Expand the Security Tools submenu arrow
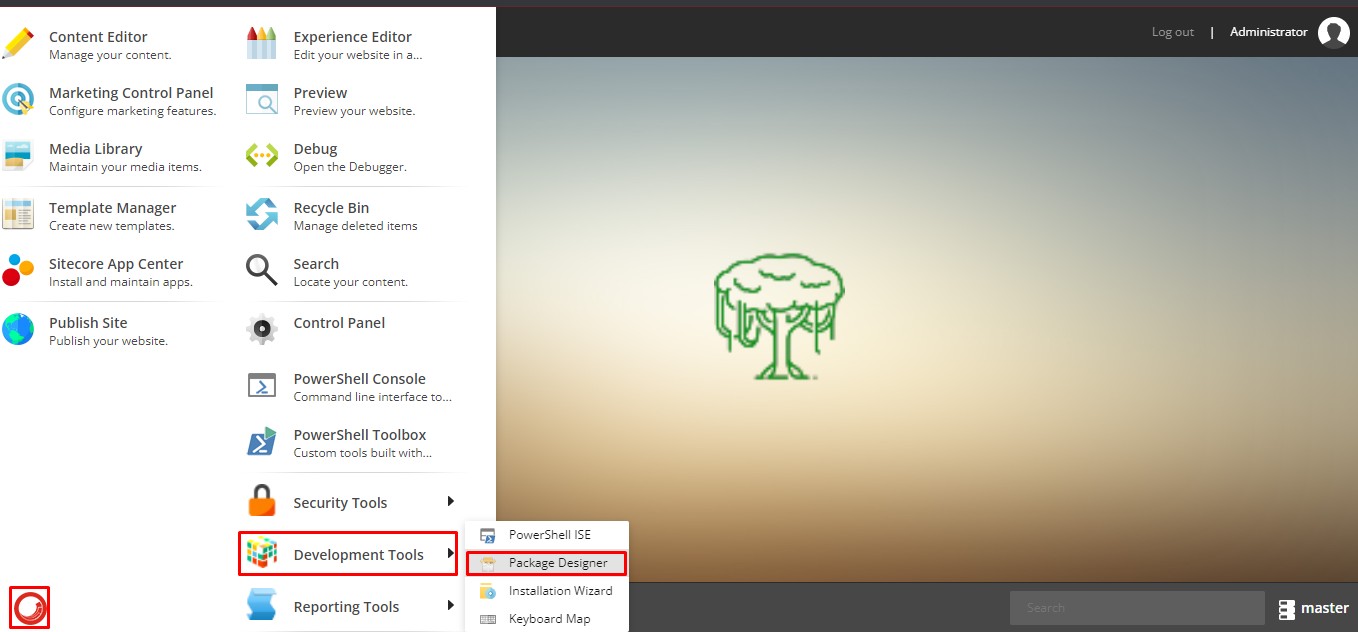The image size is (1358, 632). pyautogui.click(x=451, y=501)
